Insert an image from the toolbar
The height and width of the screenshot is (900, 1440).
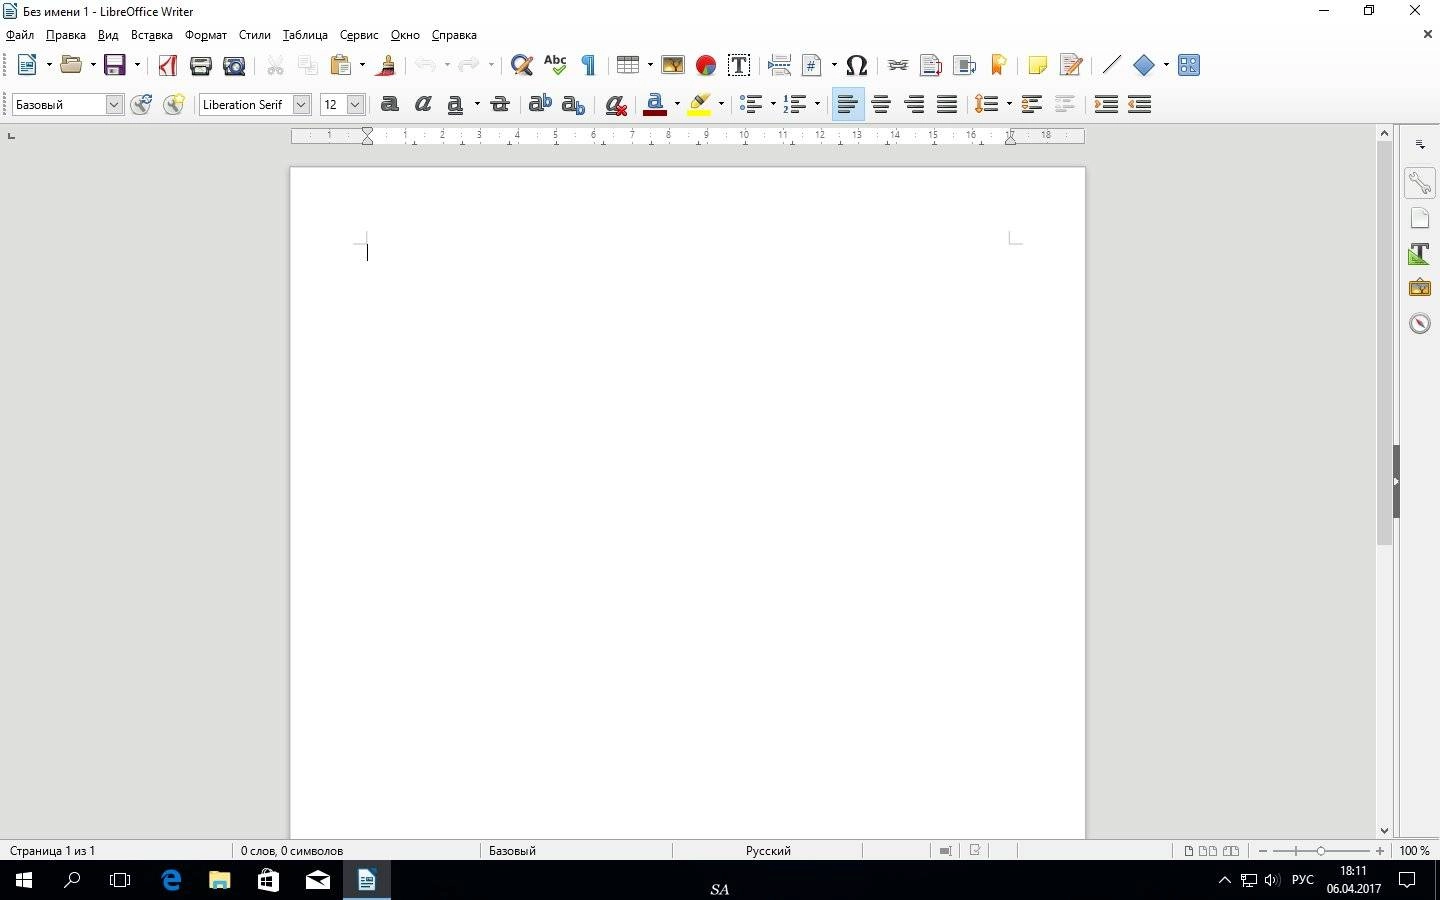tap(673, 66)
